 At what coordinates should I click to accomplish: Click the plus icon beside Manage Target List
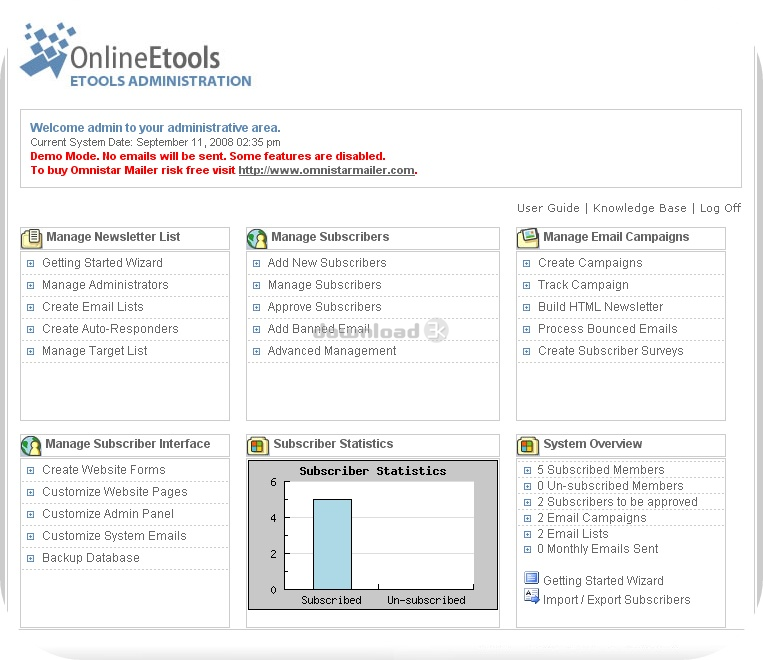click(31, 351)
